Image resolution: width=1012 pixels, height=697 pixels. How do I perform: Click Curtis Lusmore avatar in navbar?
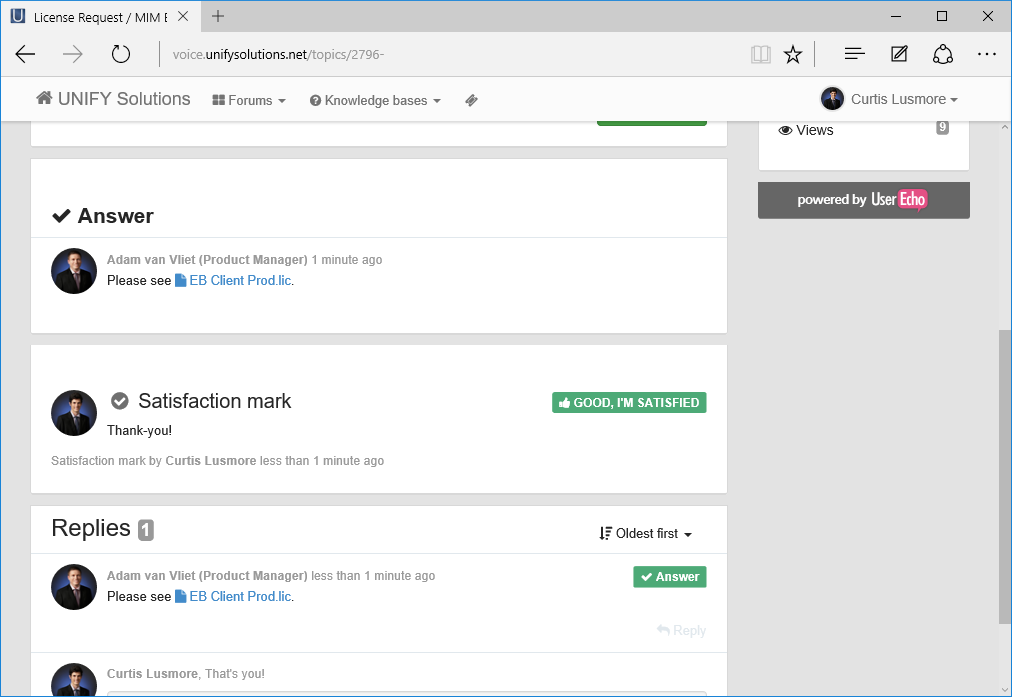833,99
